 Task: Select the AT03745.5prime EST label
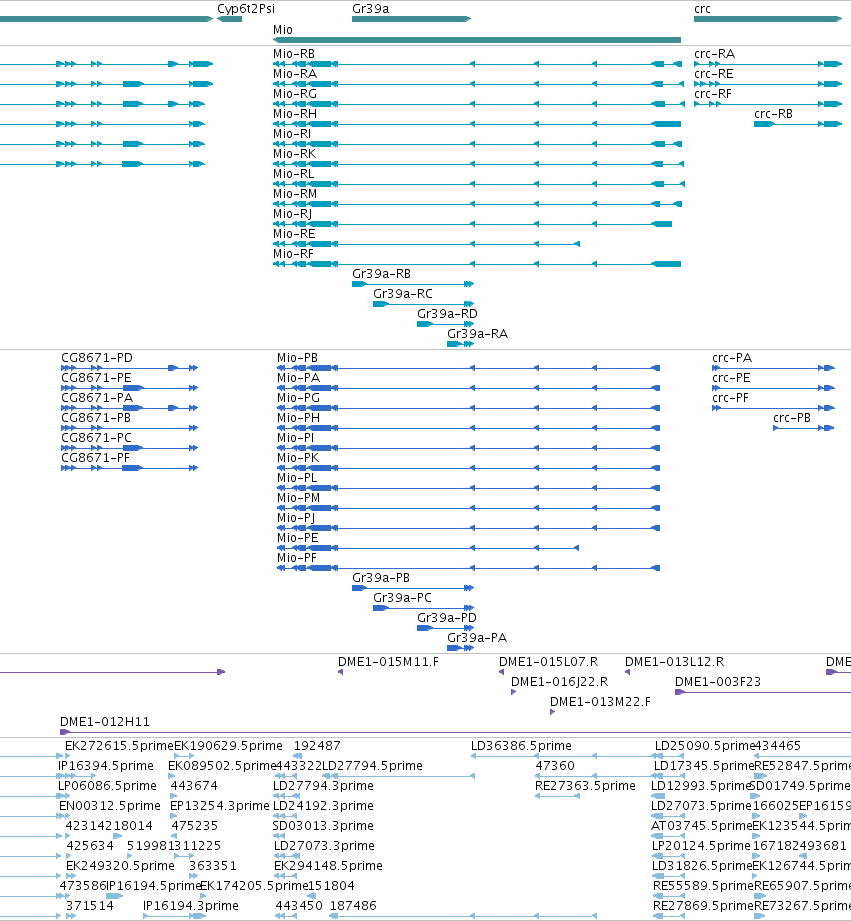tap(701, 826)
